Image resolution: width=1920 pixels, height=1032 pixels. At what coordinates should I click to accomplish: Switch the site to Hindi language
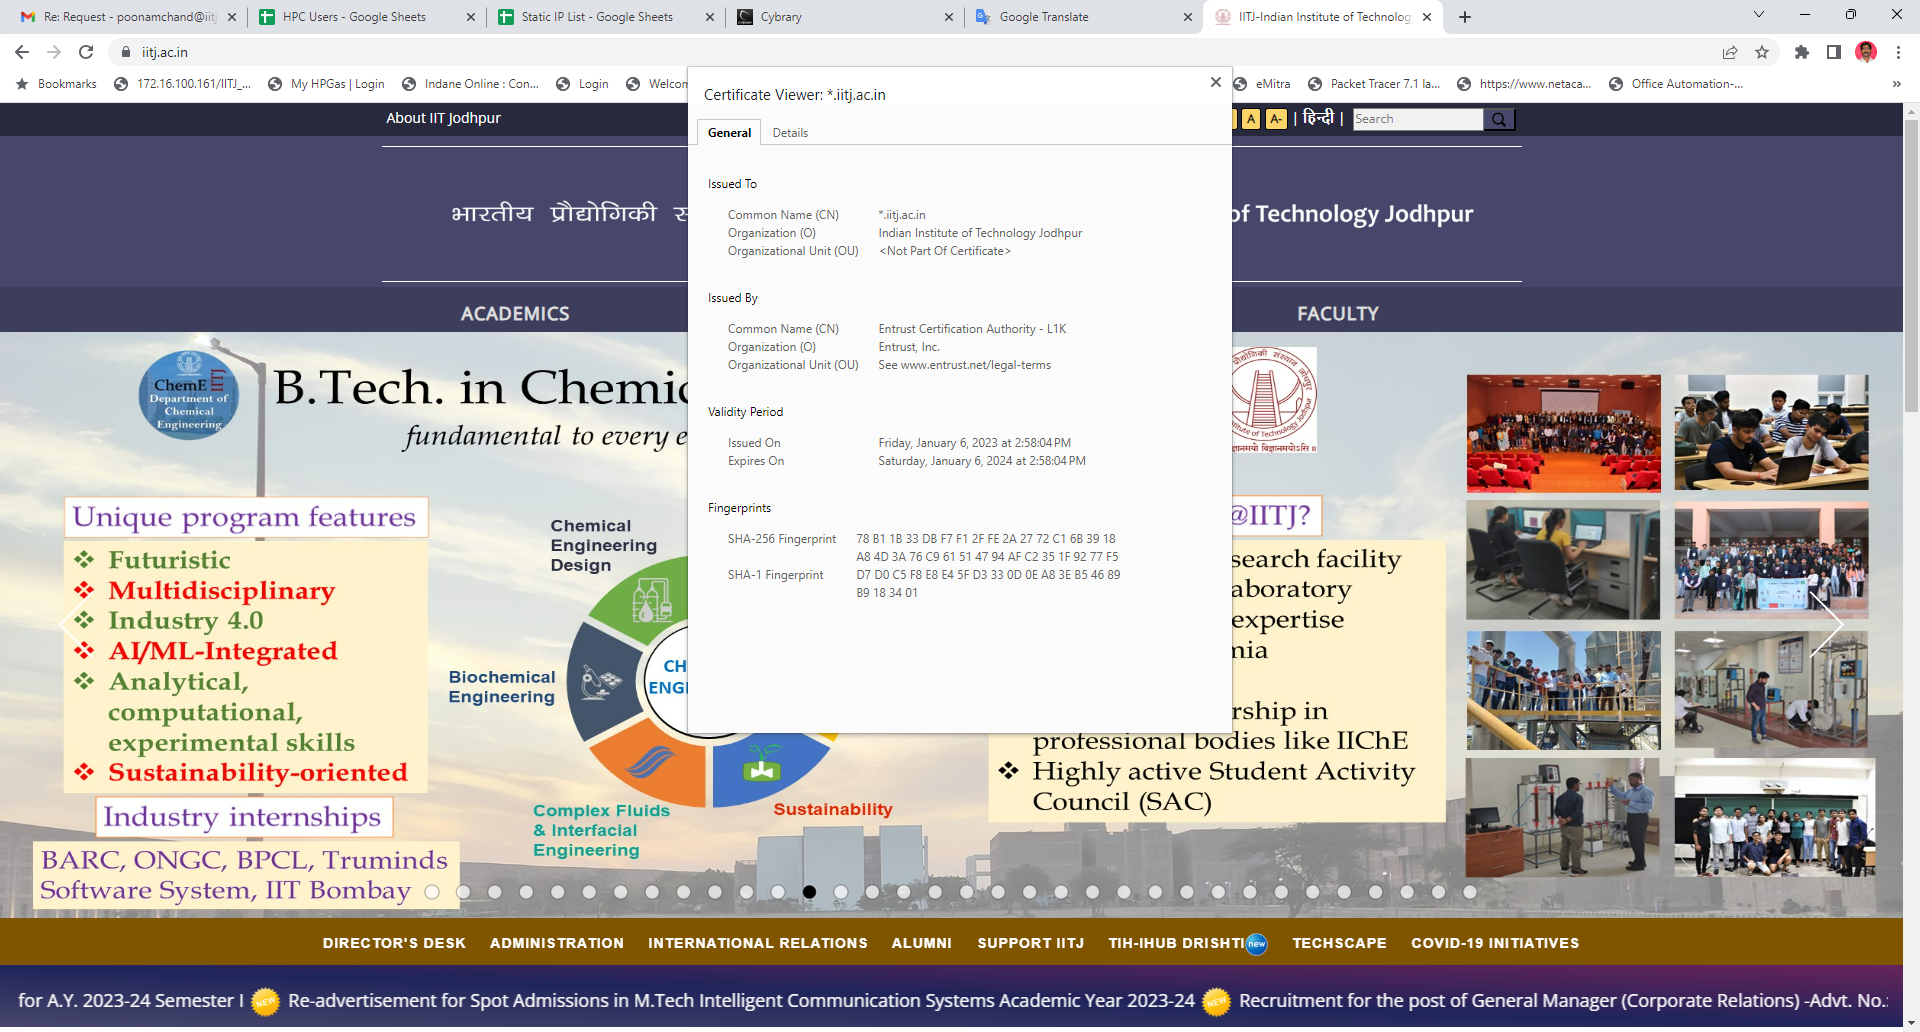coord(1318,118)
